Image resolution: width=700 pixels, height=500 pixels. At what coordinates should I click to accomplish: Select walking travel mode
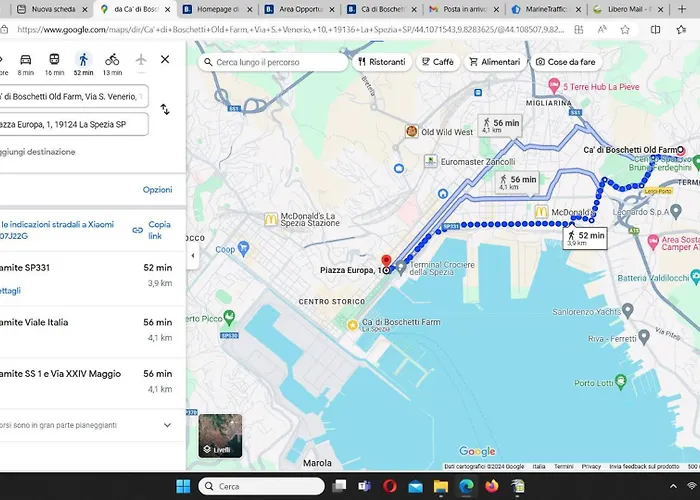pos(83,59)
